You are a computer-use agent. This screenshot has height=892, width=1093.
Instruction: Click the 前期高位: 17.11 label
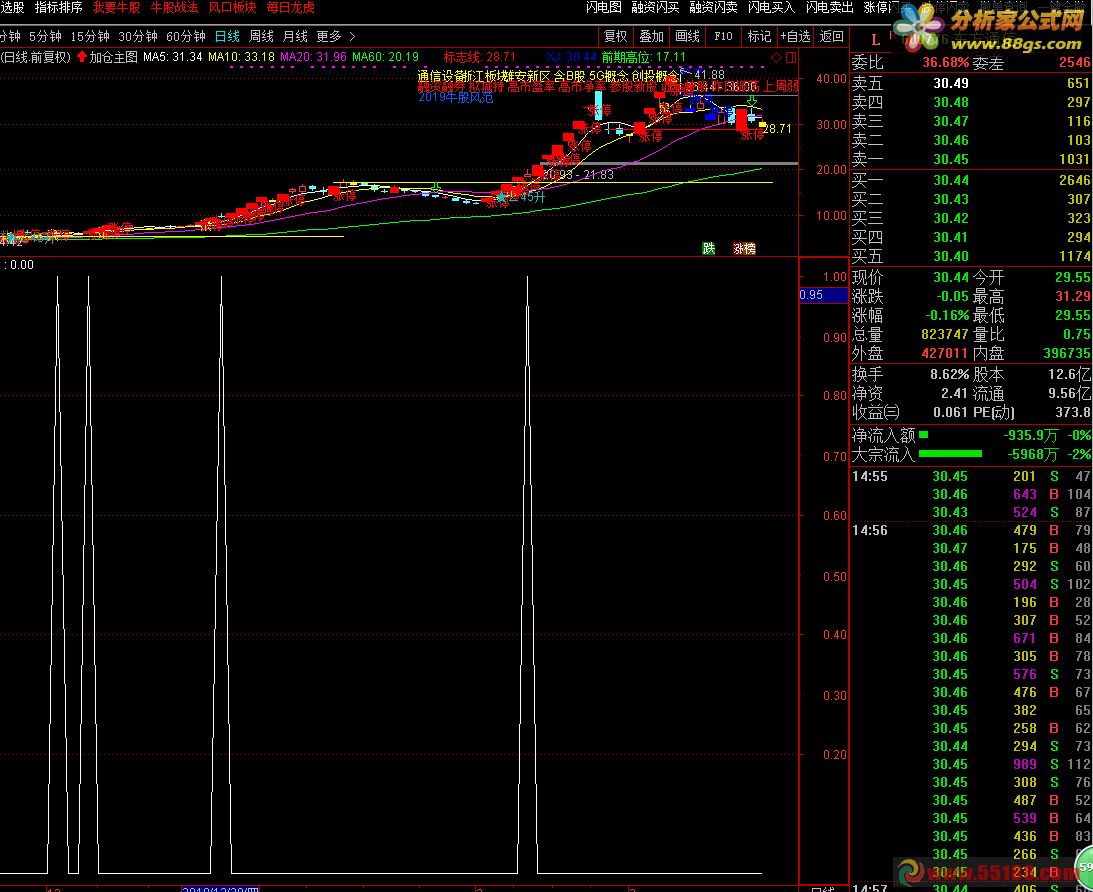(643, 57)
